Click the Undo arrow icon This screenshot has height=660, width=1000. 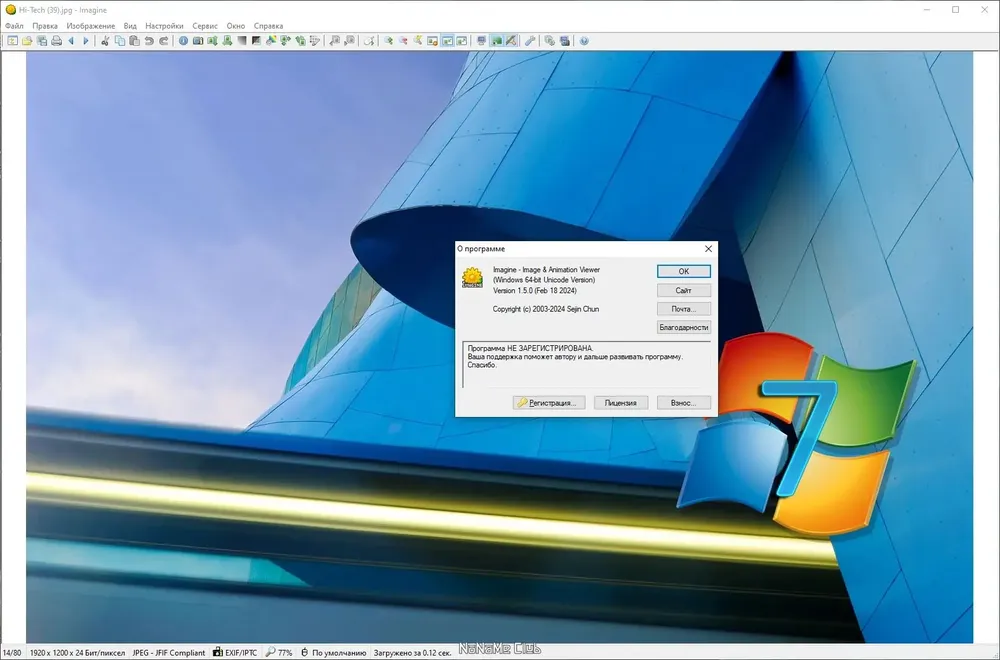tap(149, 41)
